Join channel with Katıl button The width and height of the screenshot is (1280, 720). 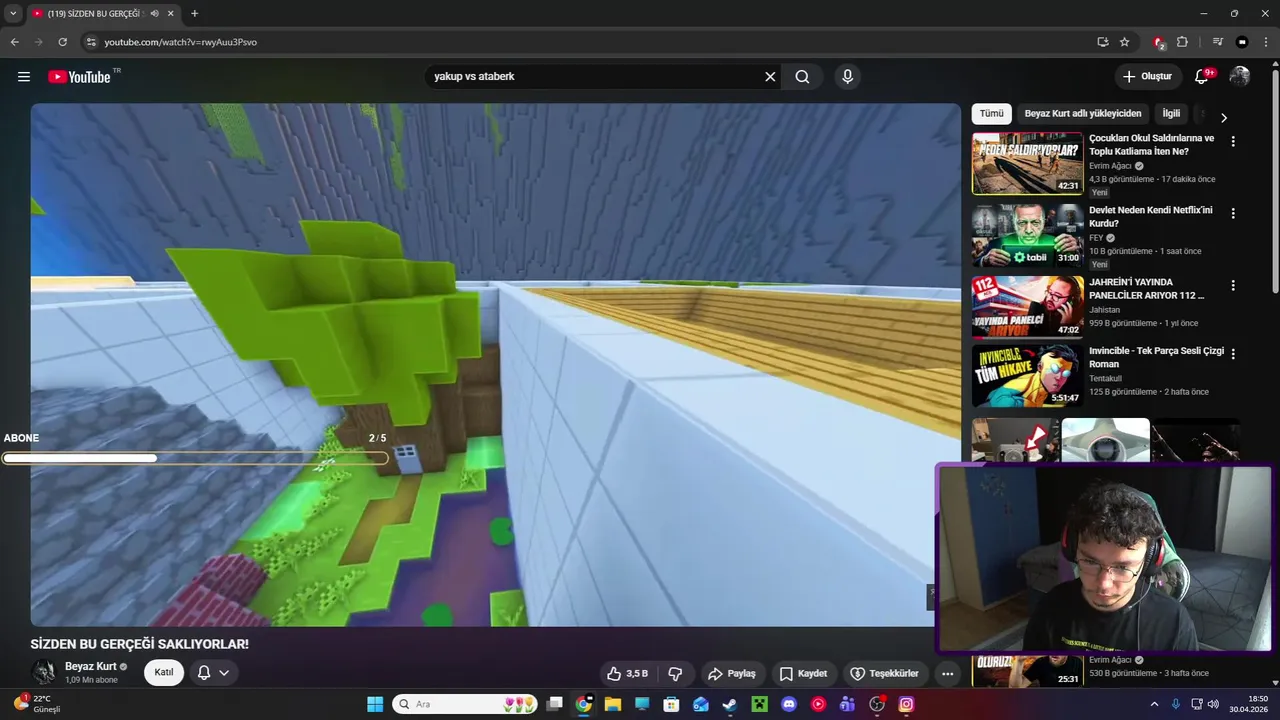164,672
